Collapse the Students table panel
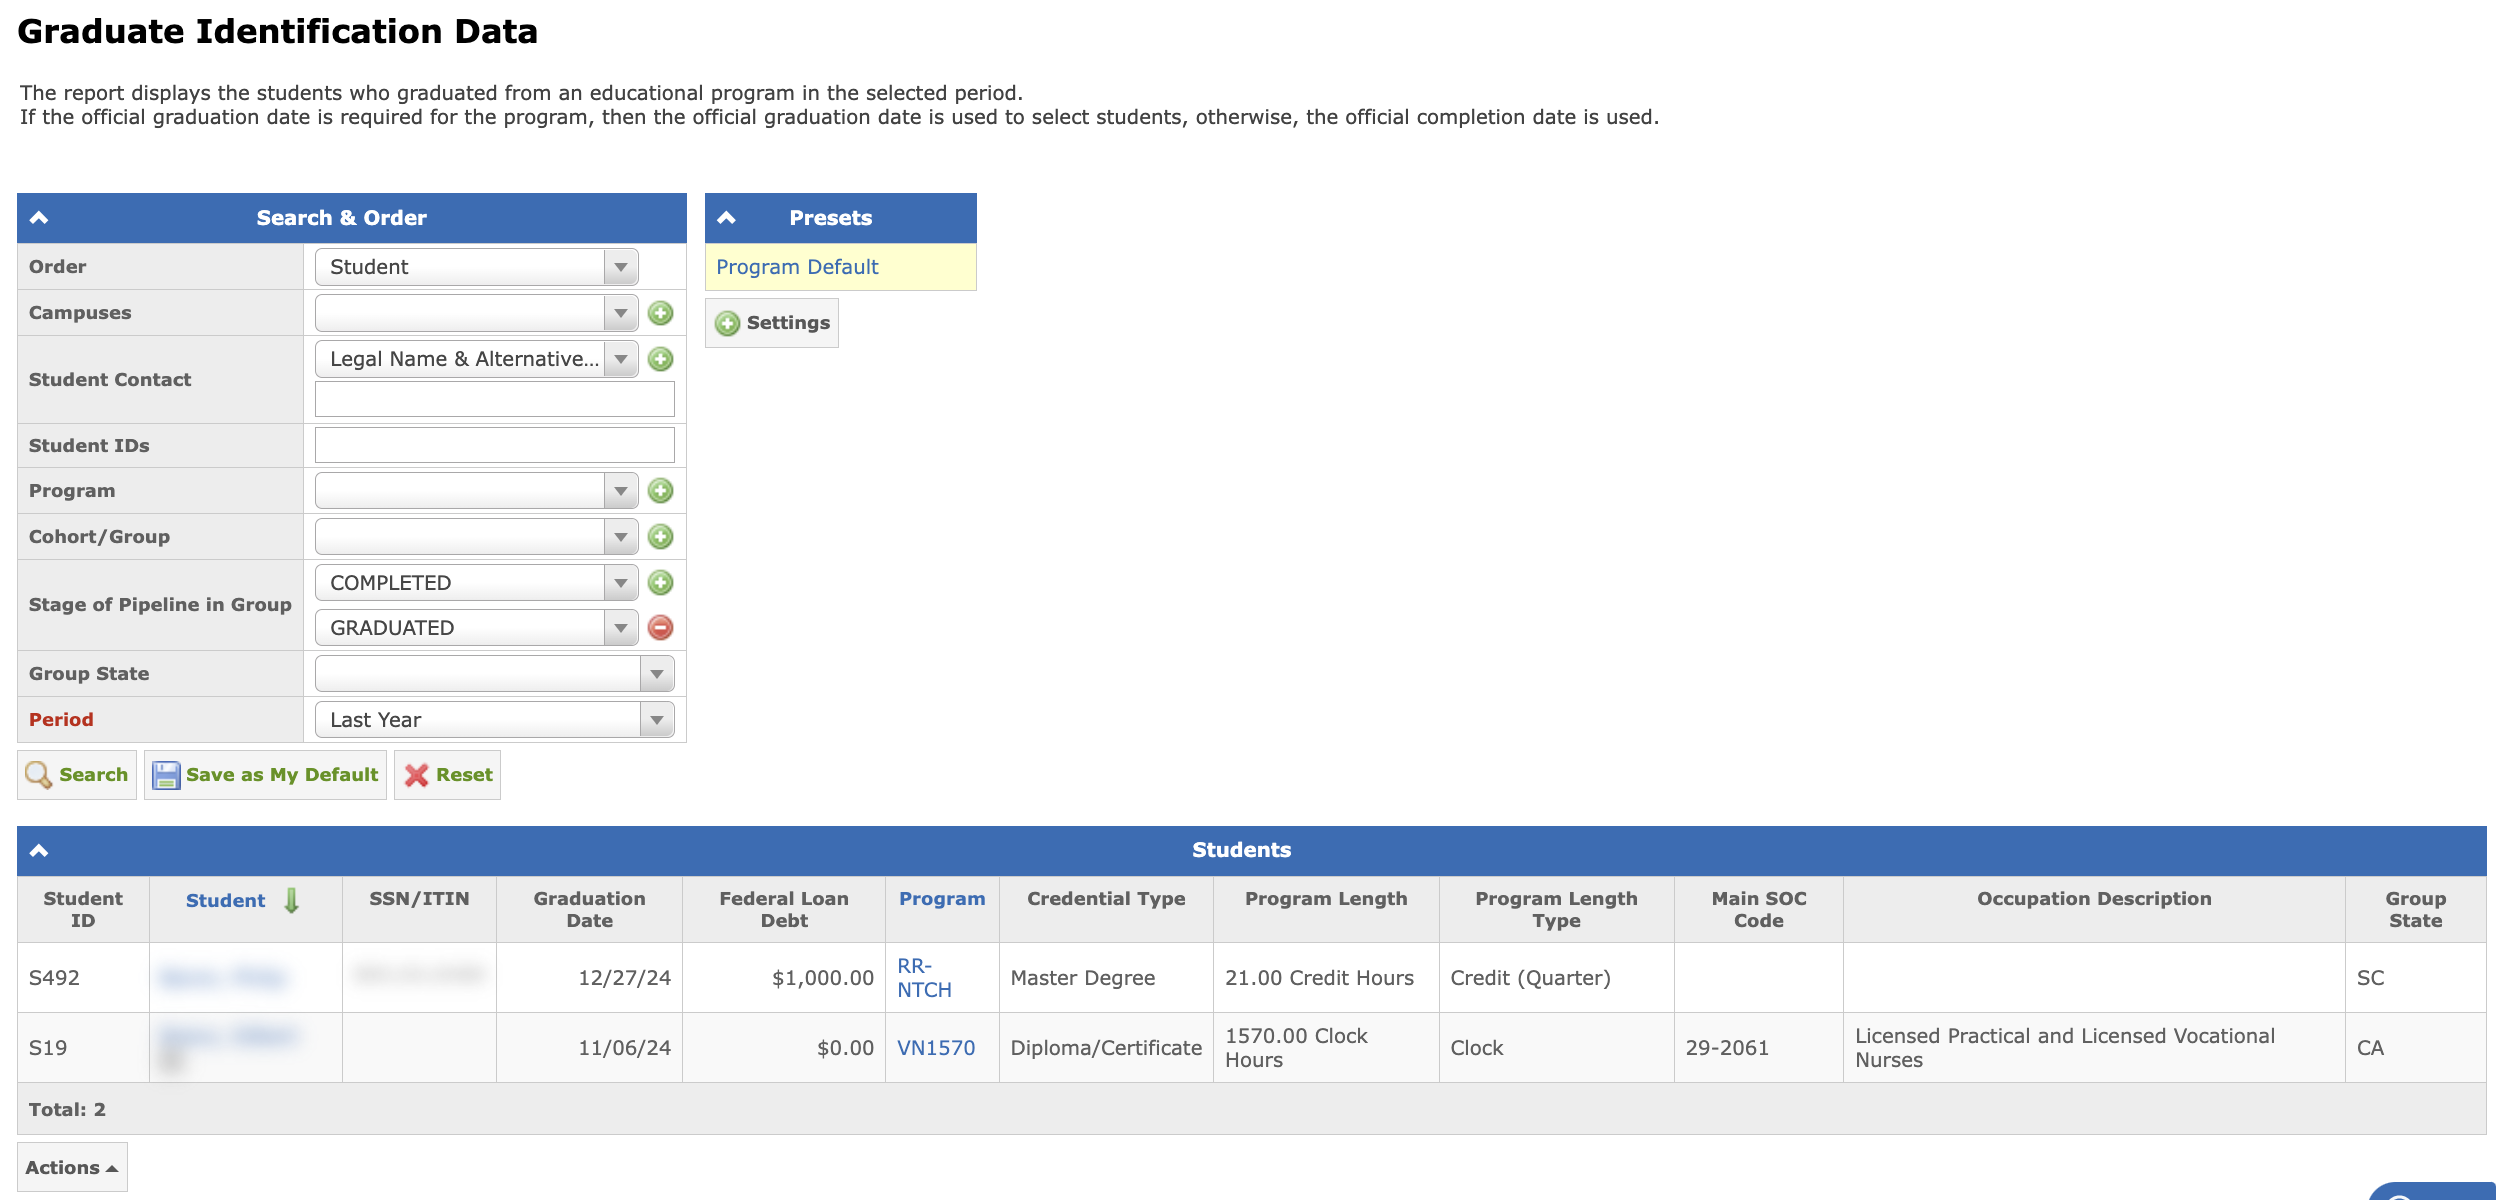 pos(39,851)
